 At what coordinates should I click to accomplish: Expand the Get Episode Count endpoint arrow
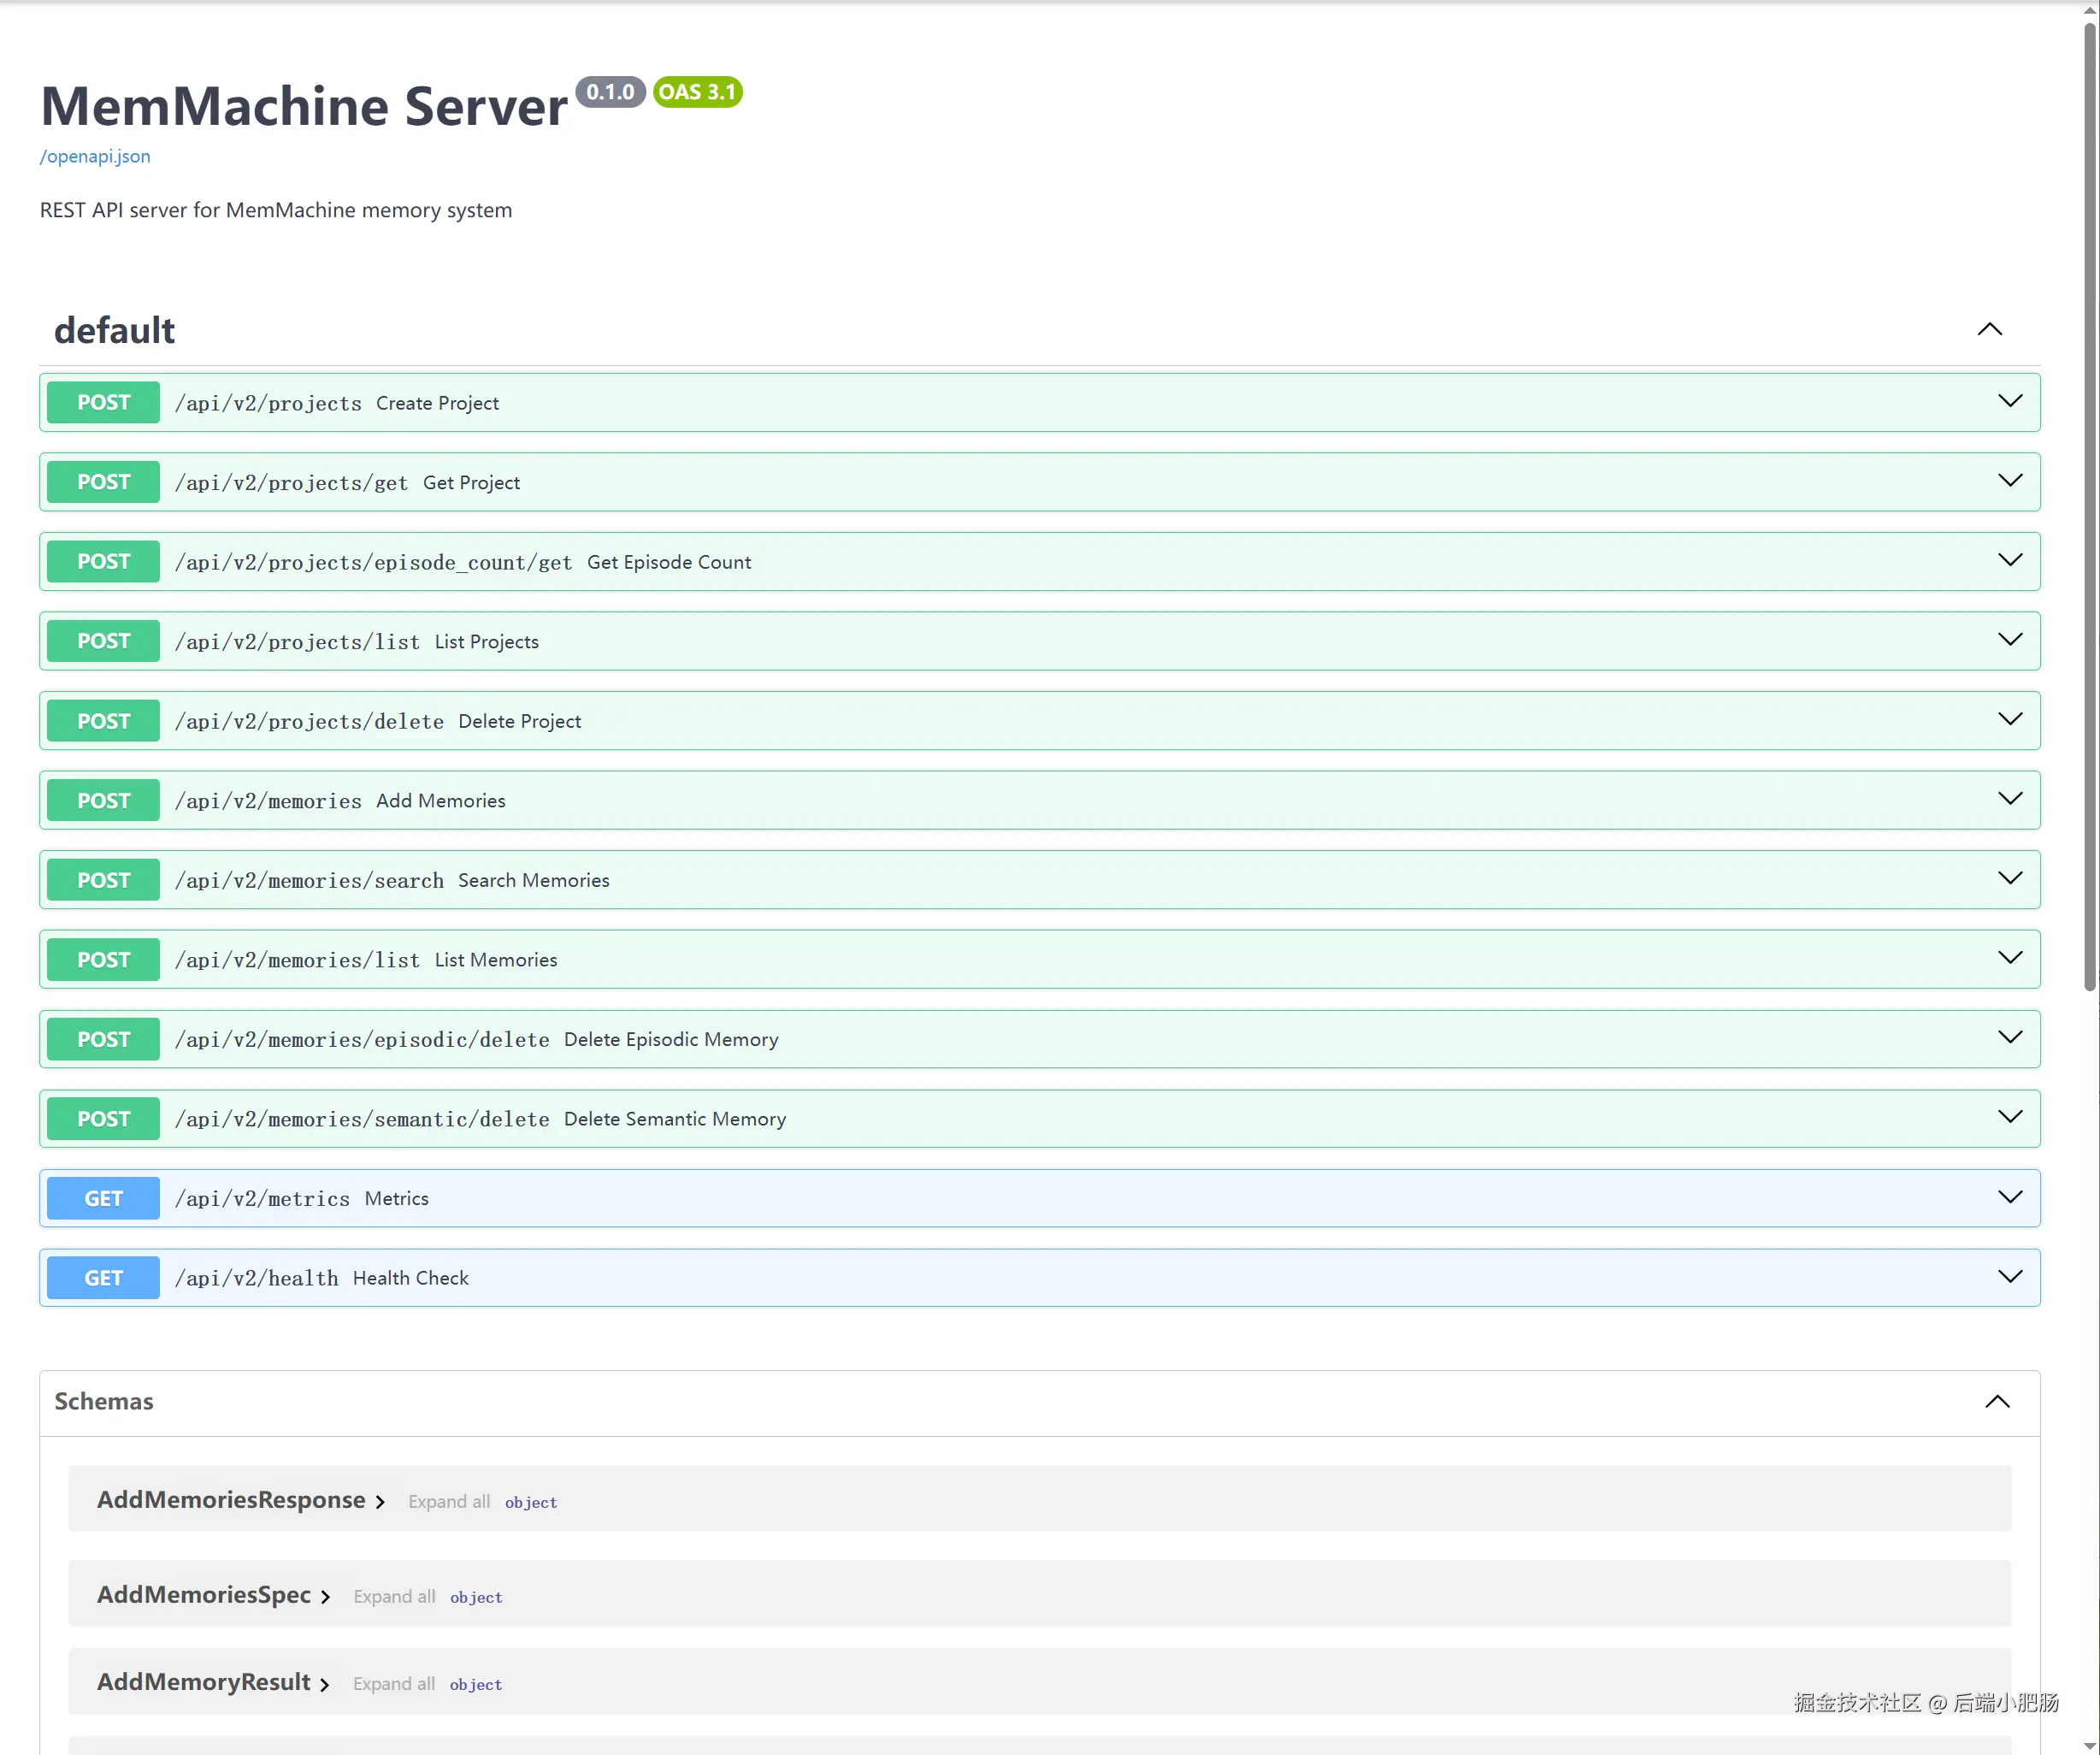tap(2009, 561)
